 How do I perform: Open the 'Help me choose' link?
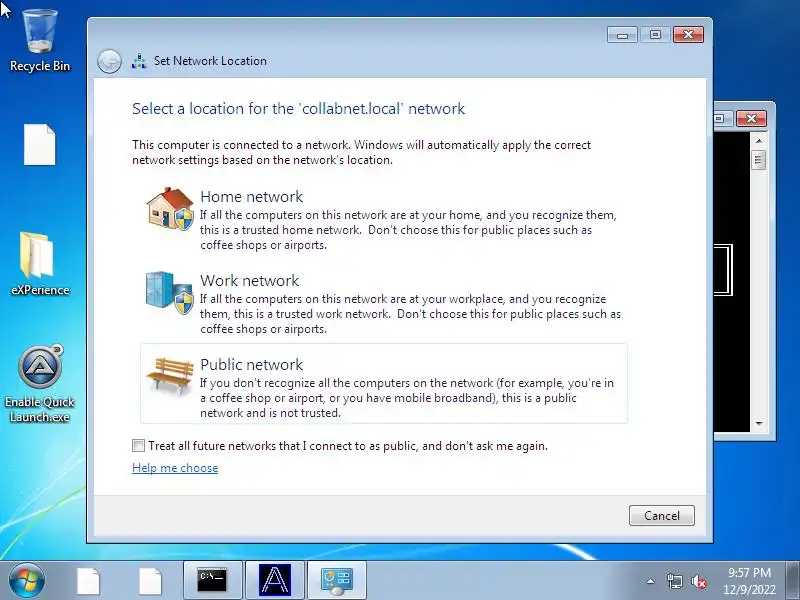point(175,468)
